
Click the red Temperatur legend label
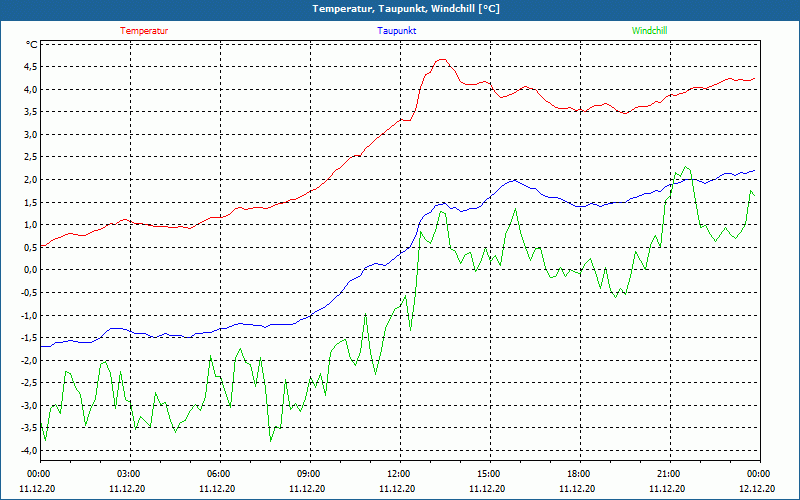[144, 31]
